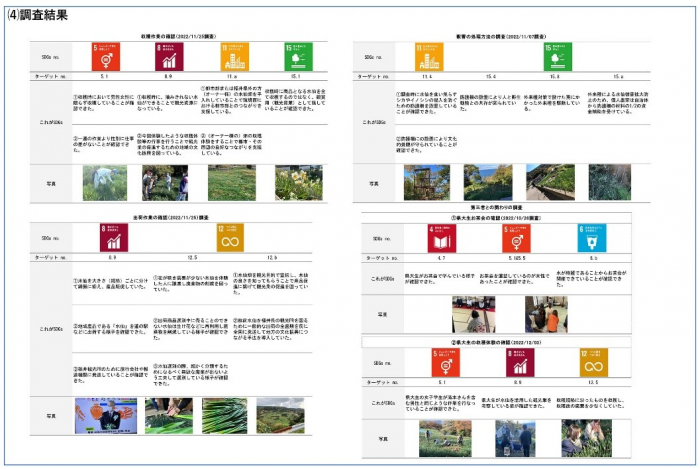This screenshot has width=700, height=469.
Task: Click the SDG 12 infinity icon in the bottom-left table
Action: coord(232,239)
